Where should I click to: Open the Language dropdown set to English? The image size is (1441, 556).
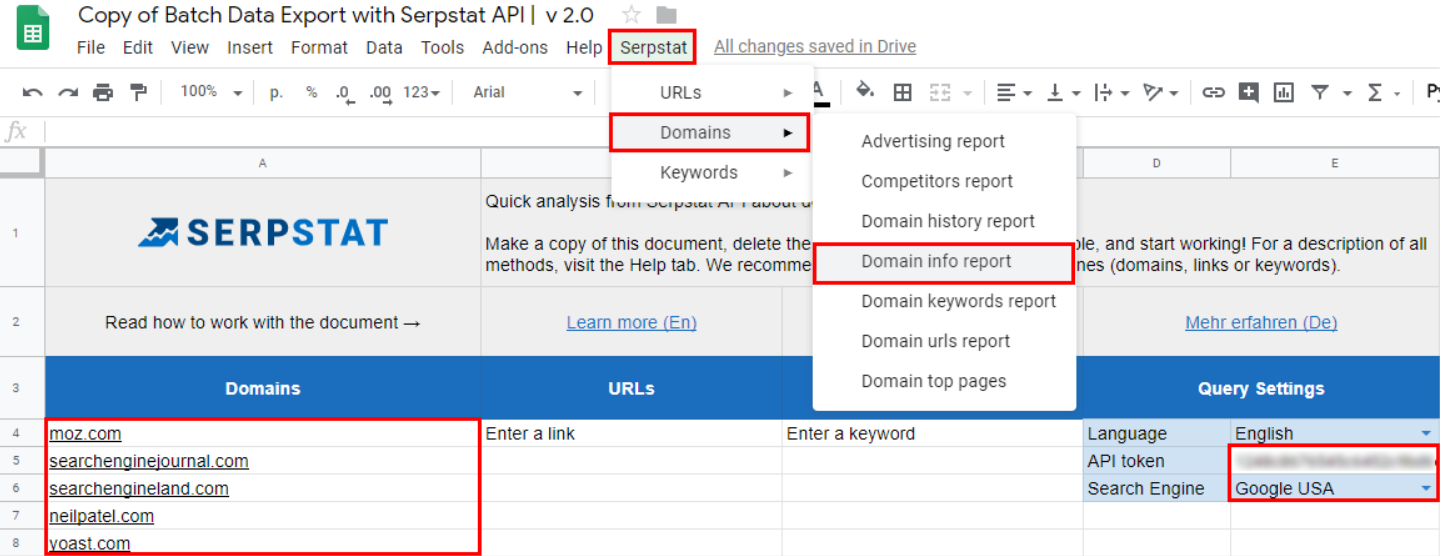(x=1424, y=433)
